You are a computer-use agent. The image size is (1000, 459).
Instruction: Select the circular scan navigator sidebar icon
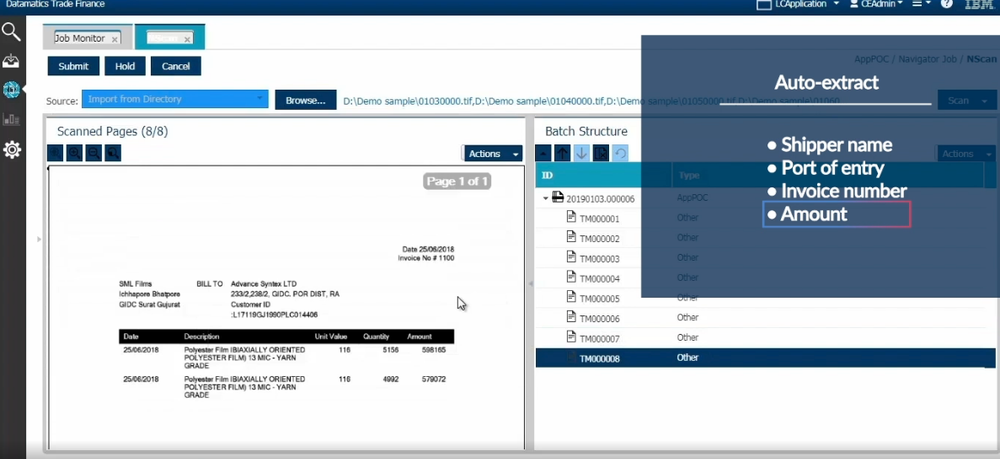point(11,90)
